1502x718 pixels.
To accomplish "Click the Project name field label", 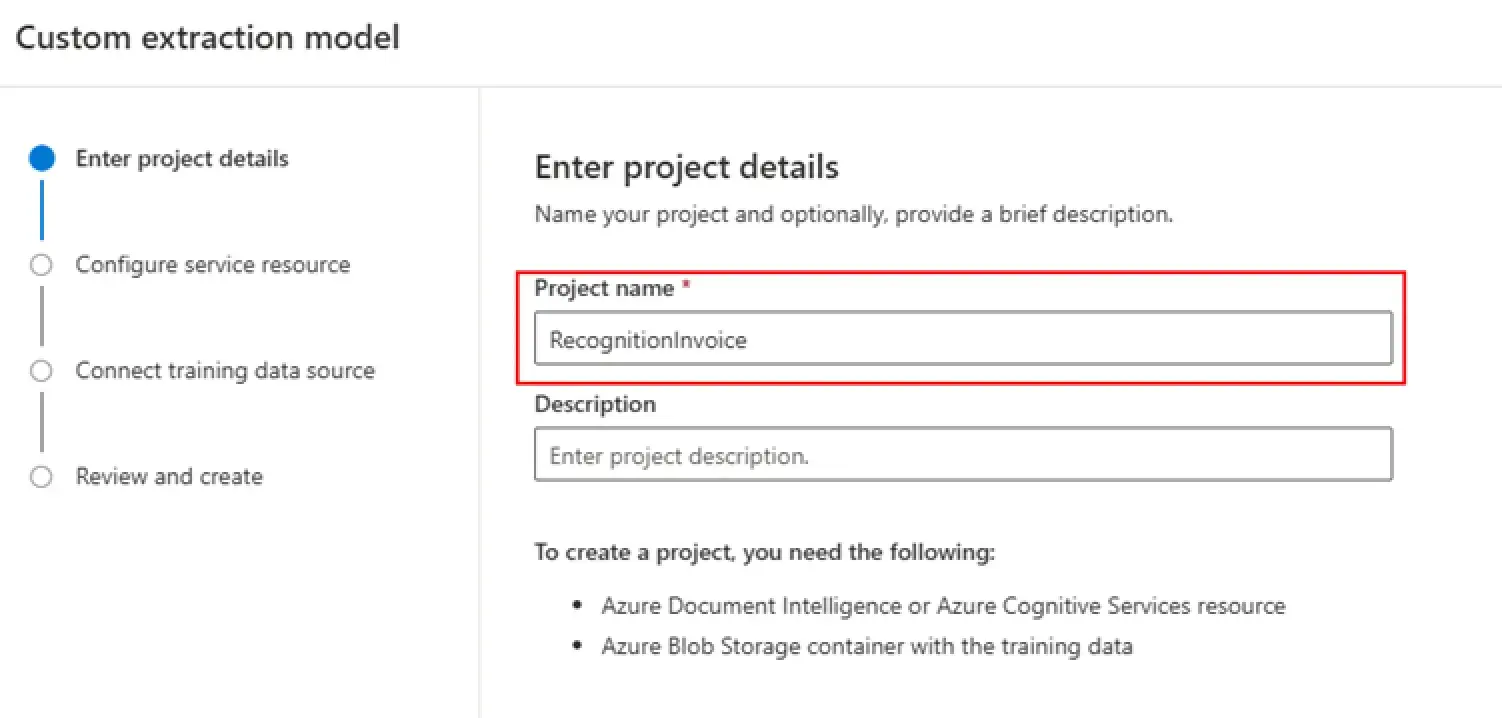I will click(x=604, y=288).
